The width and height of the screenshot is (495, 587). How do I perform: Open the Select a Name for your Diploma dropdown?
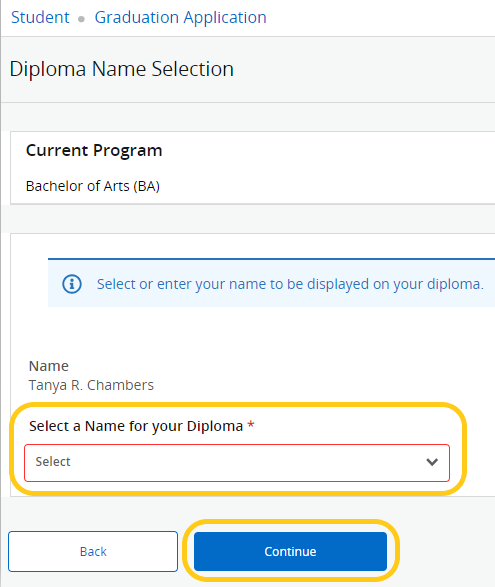[237, 463]
